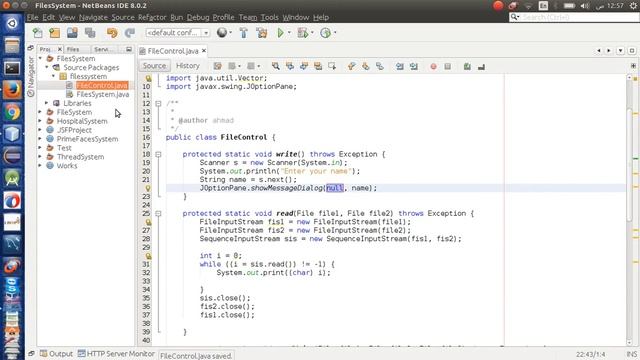Click the Last Edit icon in editor toolbar
Image resolution: width=640 pixels, height=360 pixels.
(218, 66)
